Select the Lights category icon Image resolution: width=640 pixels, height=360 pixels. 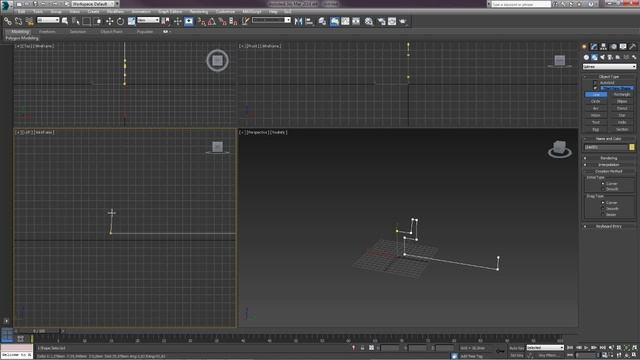(x=602, y=57)
